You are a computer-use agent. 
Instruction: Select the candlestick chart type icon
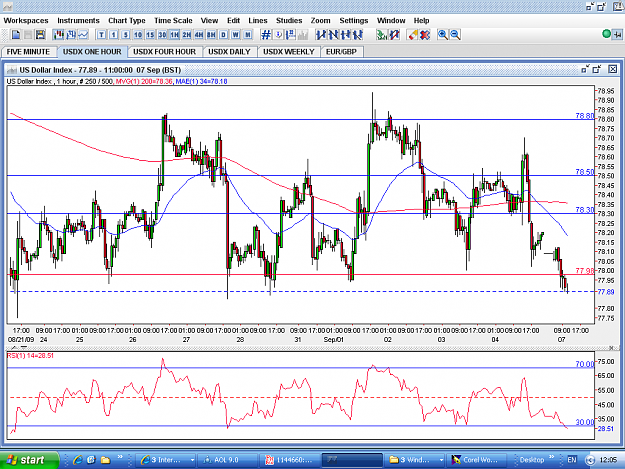click(59, 35)
